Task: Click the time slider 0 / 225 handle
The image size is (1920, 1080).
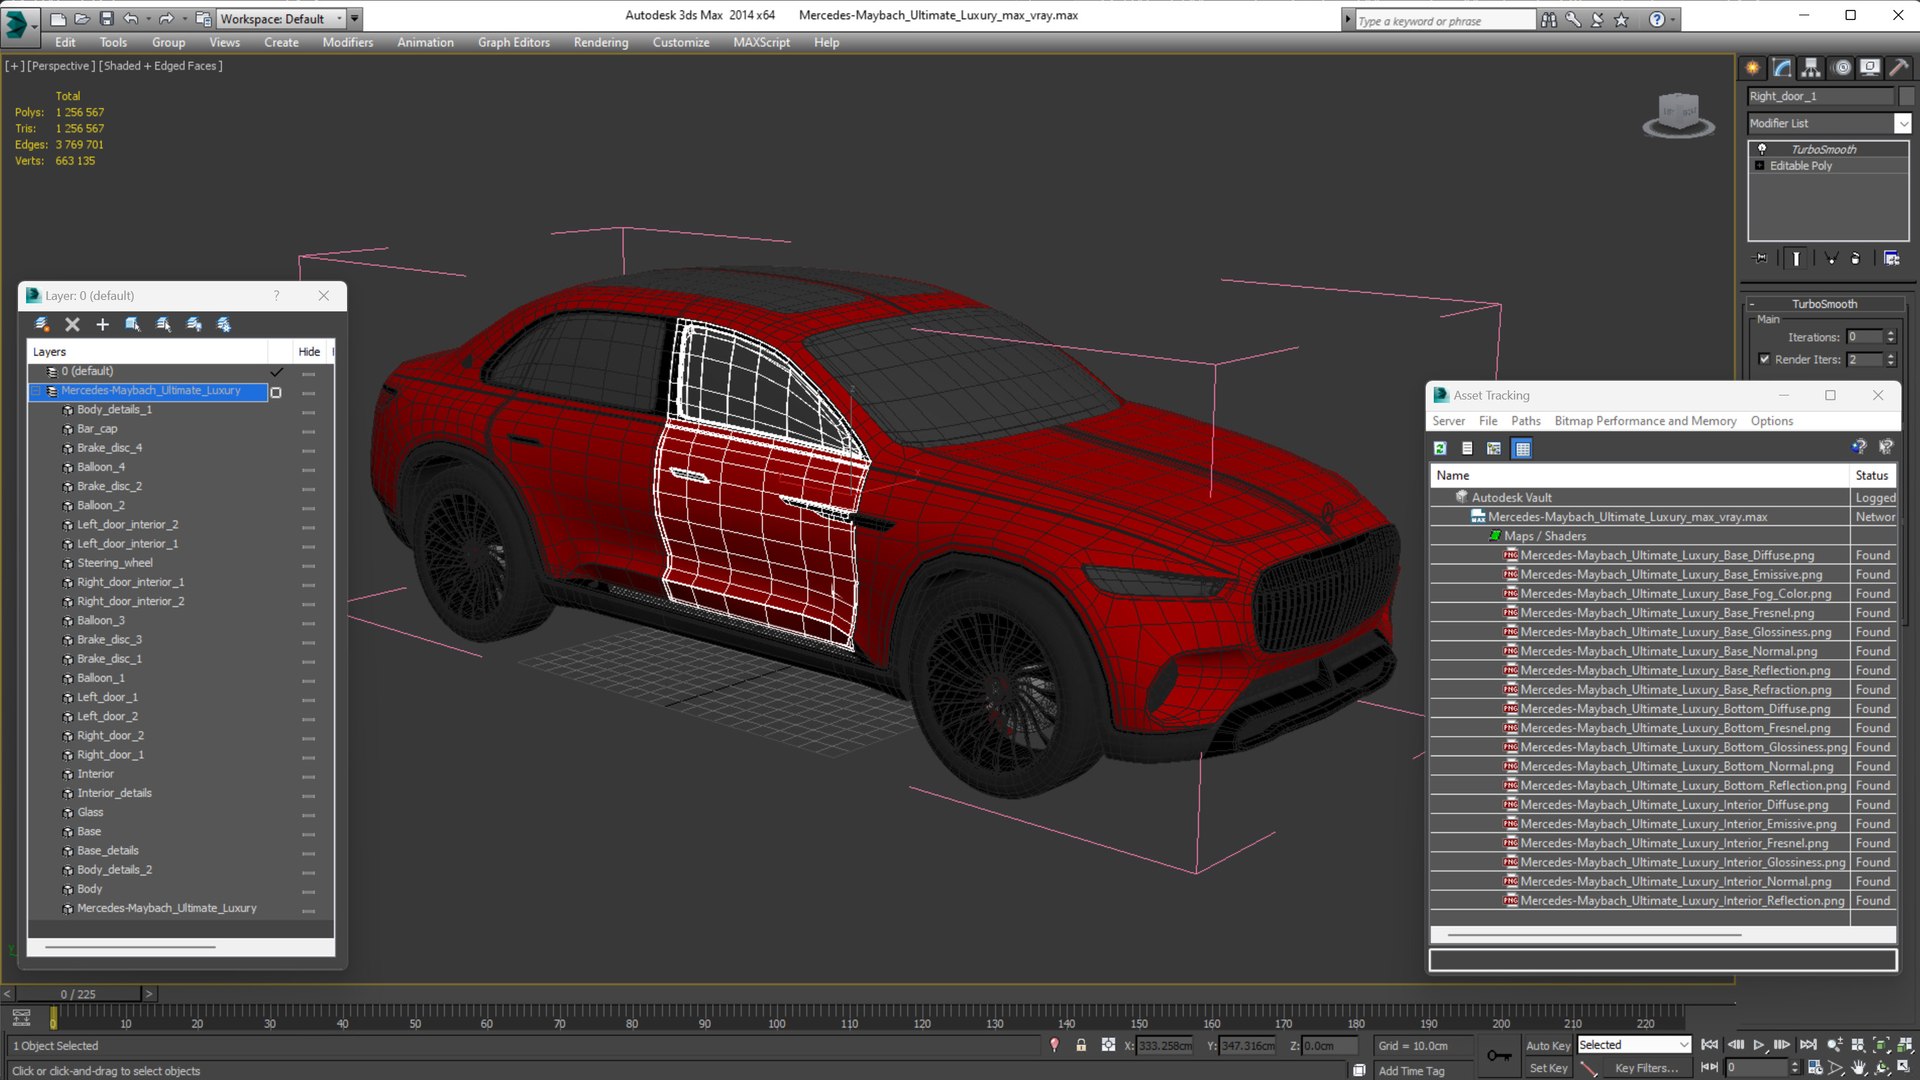Action: (78, 994)
